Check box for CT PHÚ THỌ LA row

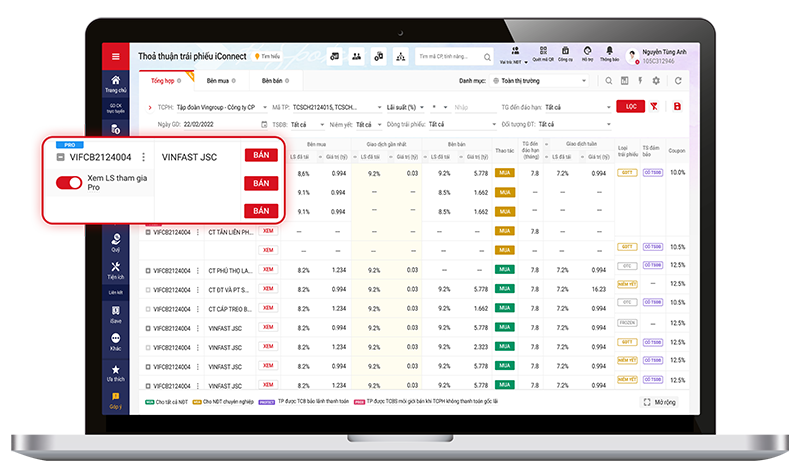tap(148, 270)
